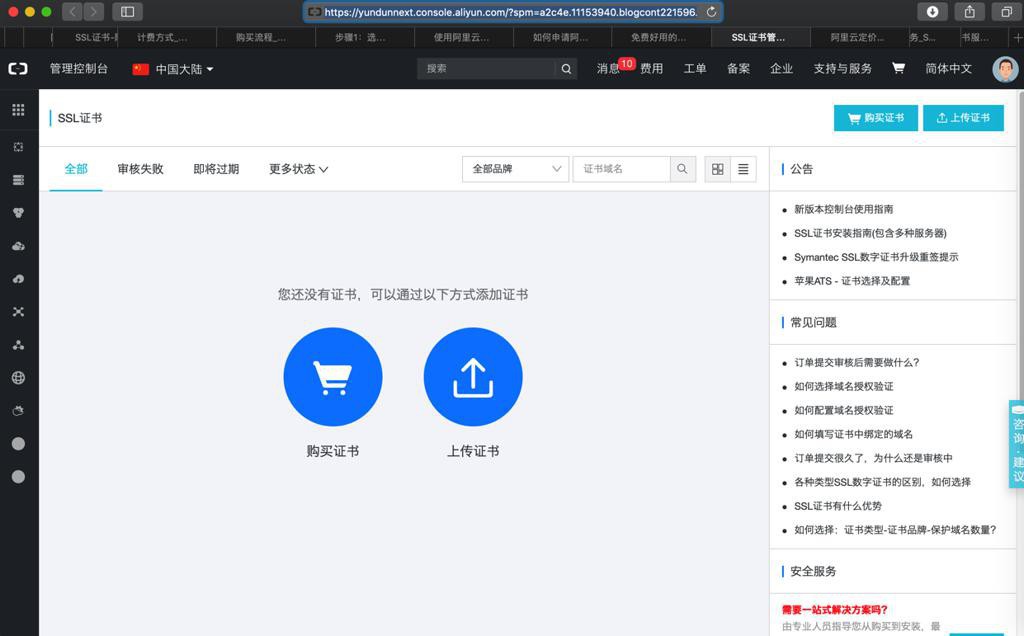
Task: Click the user avatar in top bar
Action: pos(1005,69)
